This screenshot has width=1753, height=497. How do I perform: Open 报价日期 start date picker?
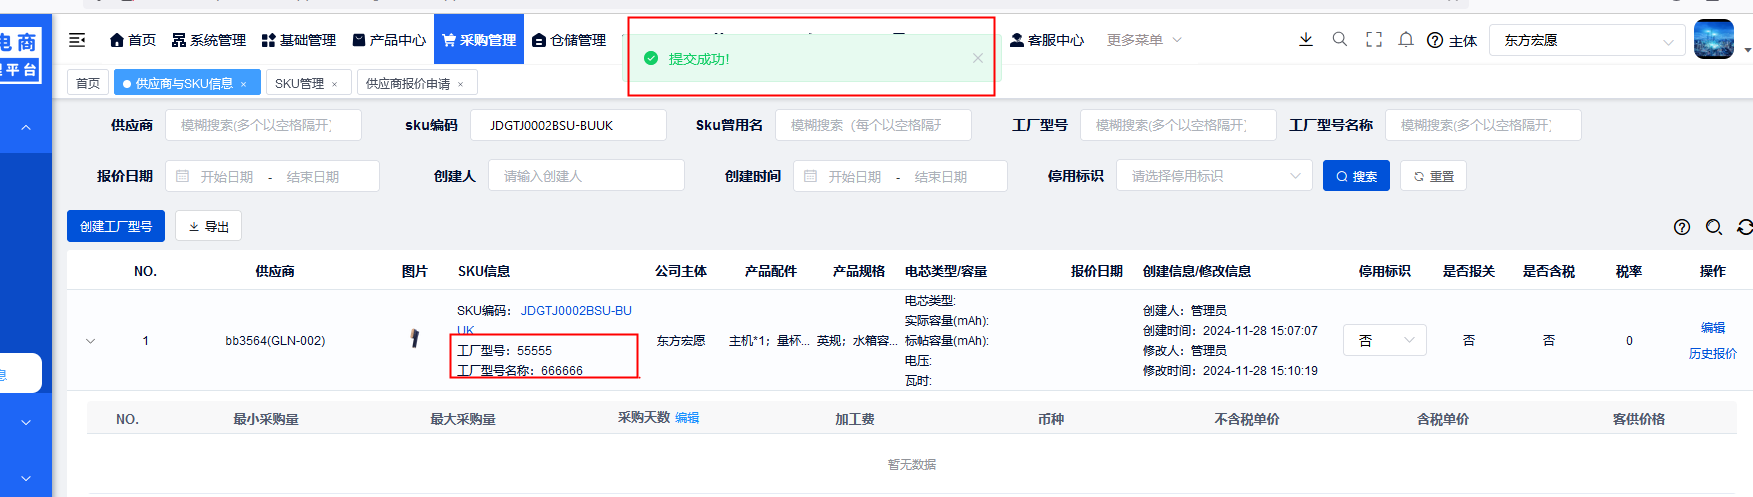click(227, 176)
